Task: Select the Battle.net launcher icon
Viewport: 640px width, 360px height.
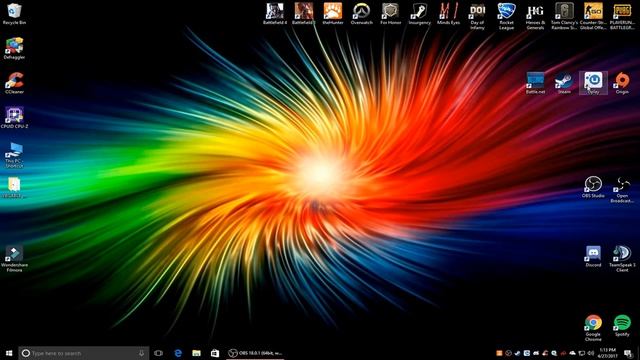Action: (535, 83)
